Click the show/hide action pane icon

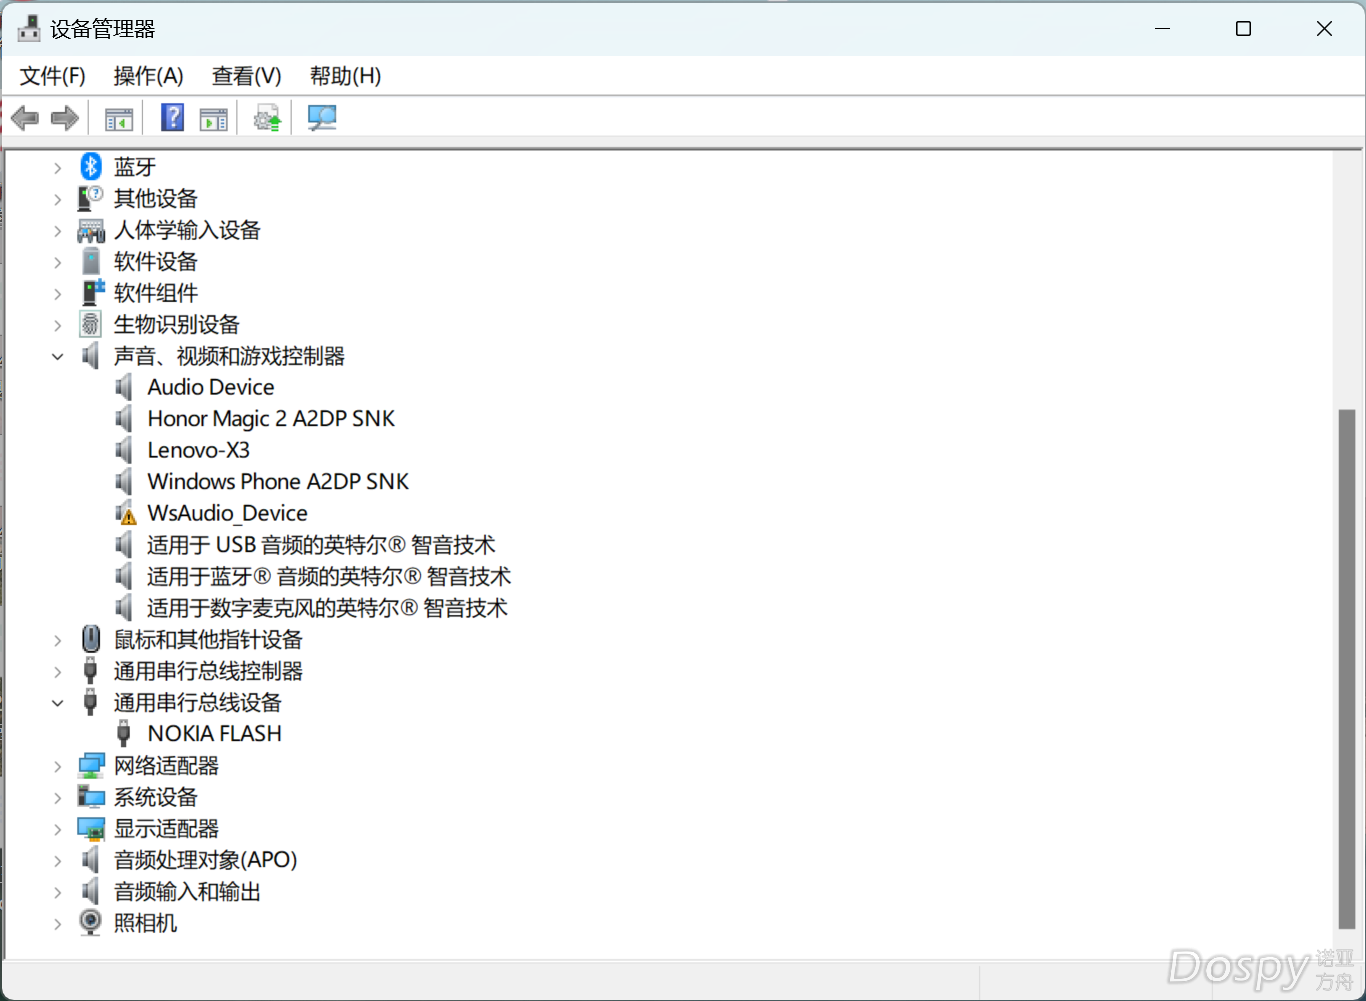[214, 118]
